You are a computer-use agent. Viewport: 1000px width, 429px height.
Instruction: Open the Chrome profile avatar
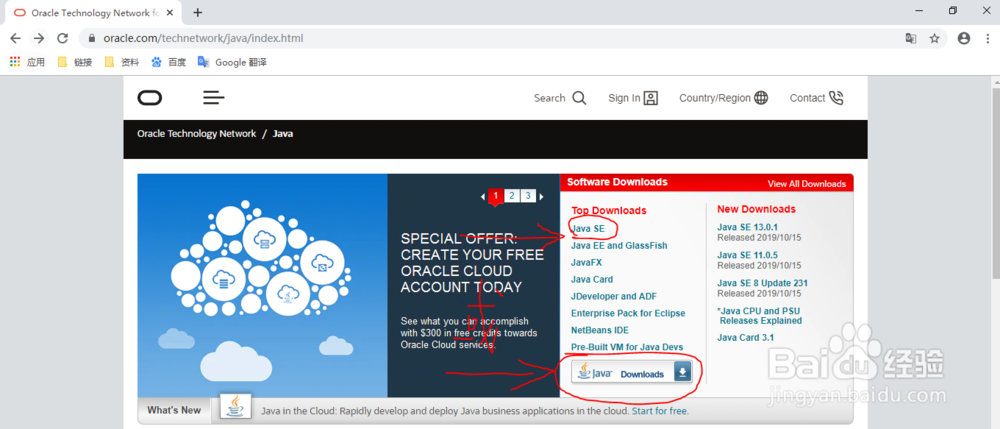tap(964, 38)
